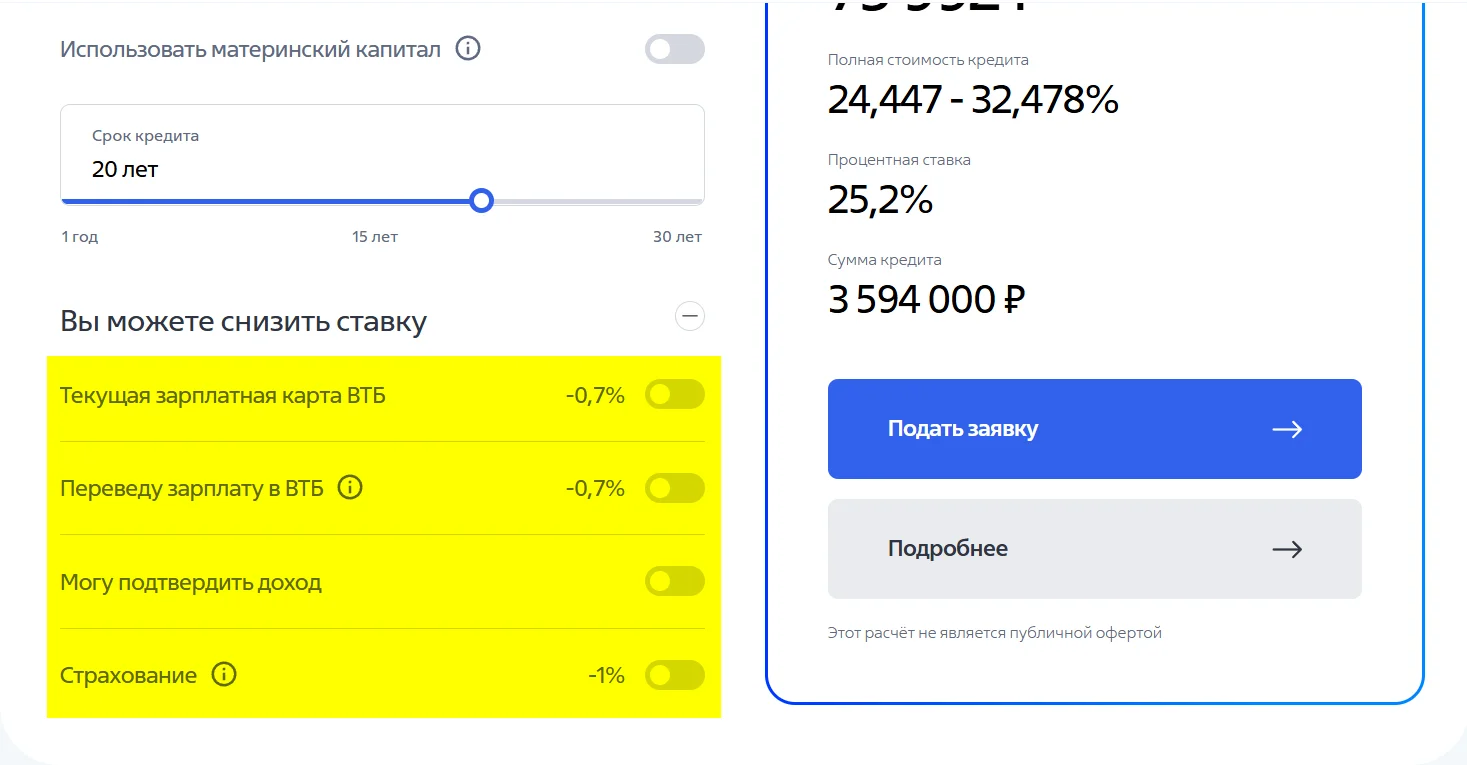1467x765 pixels.
Task: Click the minus icon above the discount list
Action: 689,315
